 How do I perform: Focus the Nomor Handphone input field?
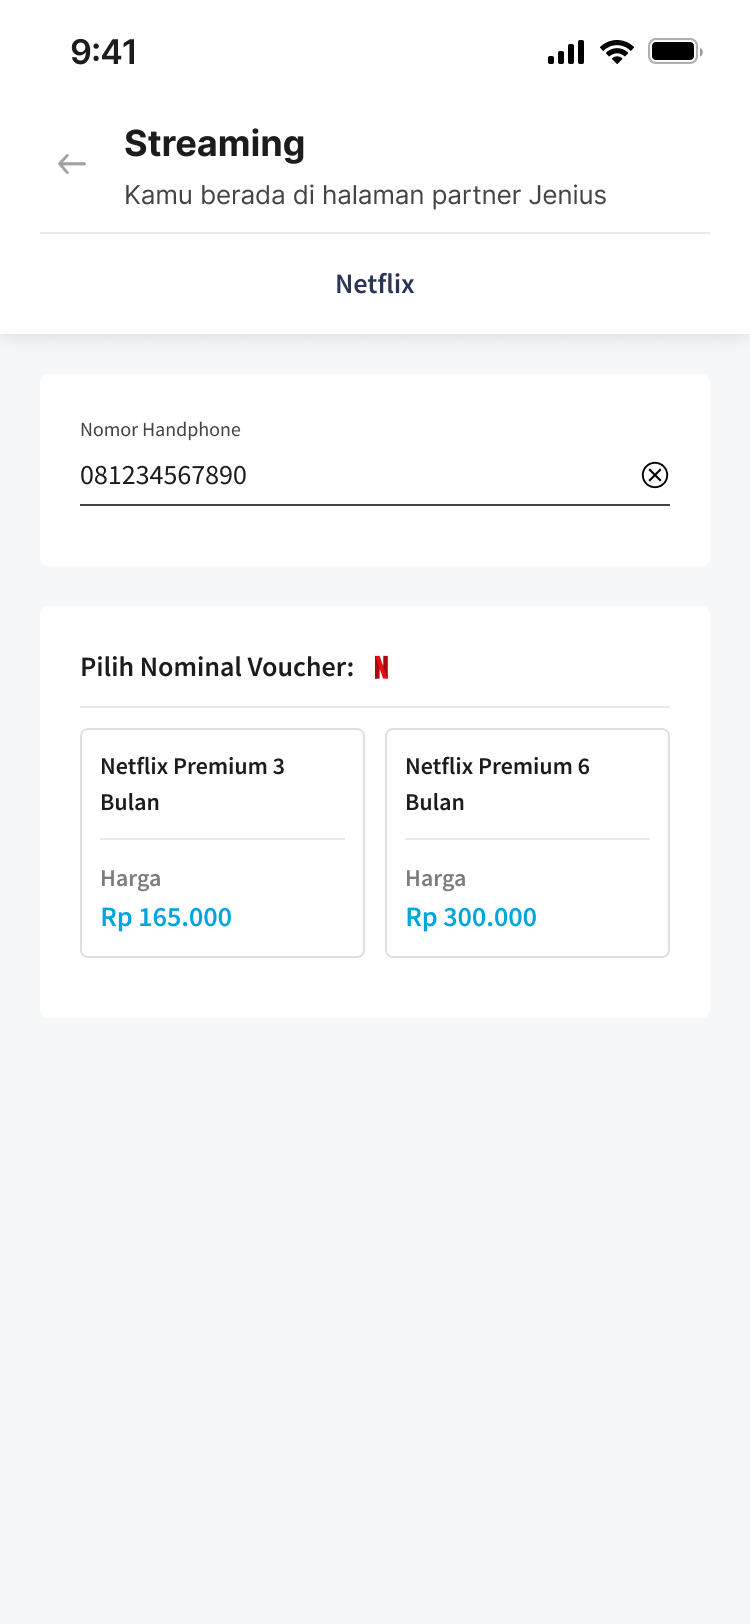point(350,475)
